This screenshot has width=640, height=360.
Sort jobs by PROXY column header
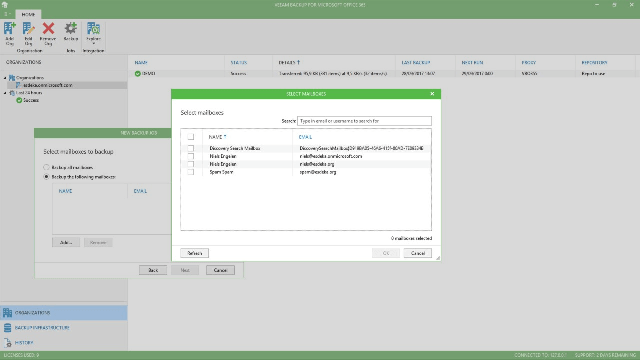tap(529, 63)
